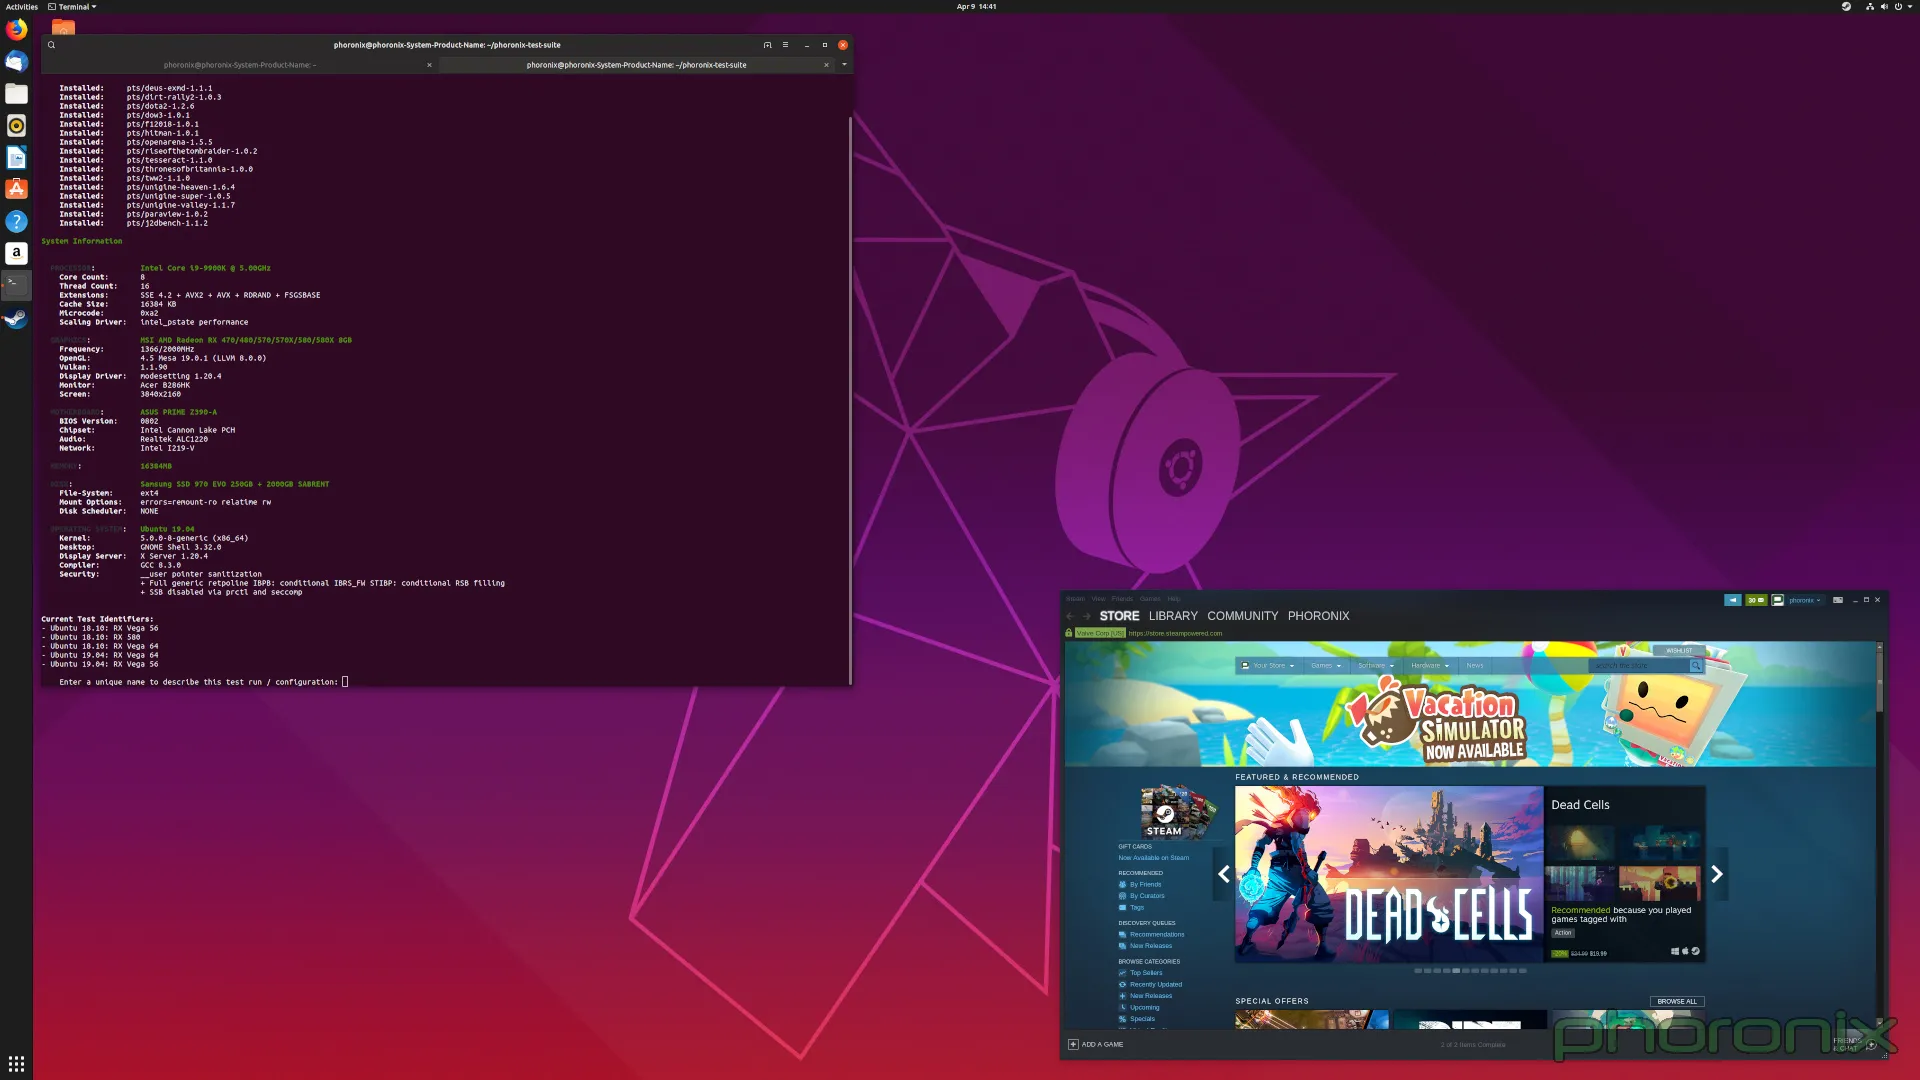Open the phoronix account dropdown
Image resolution: width=1920 pixels, height=1080 pixels.
[1804, 600]
